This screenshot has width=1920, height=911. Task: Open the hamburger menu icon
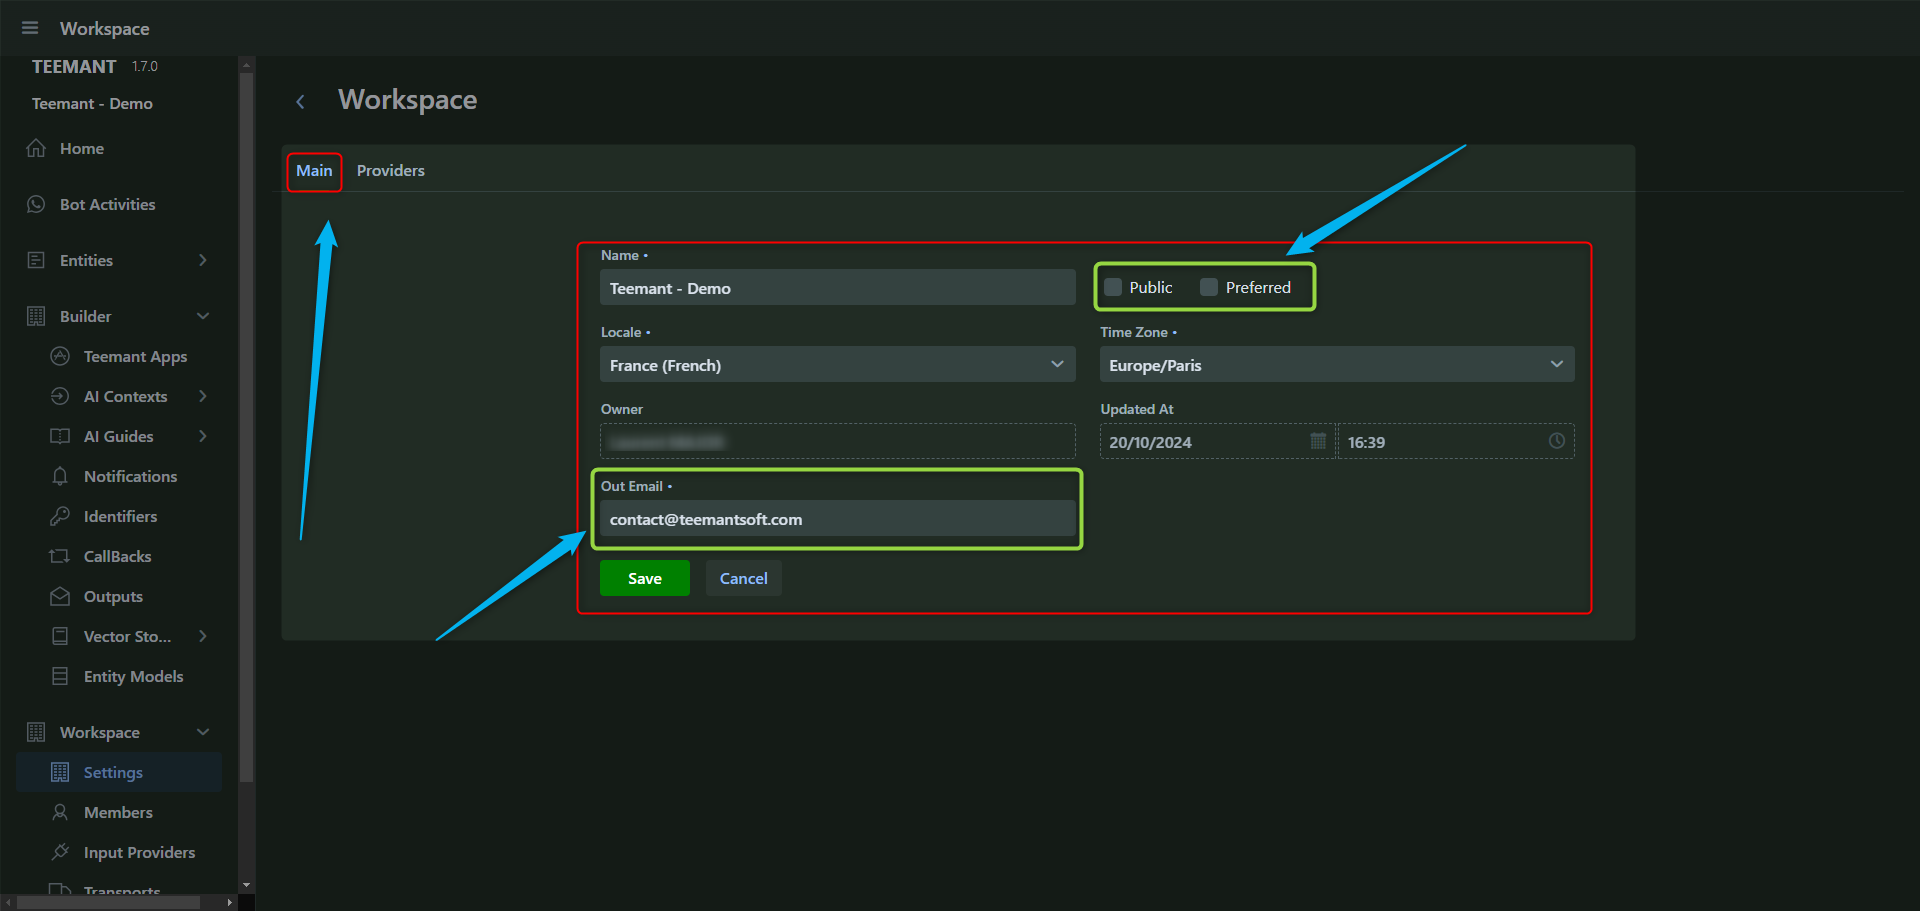tap(30, 28)
